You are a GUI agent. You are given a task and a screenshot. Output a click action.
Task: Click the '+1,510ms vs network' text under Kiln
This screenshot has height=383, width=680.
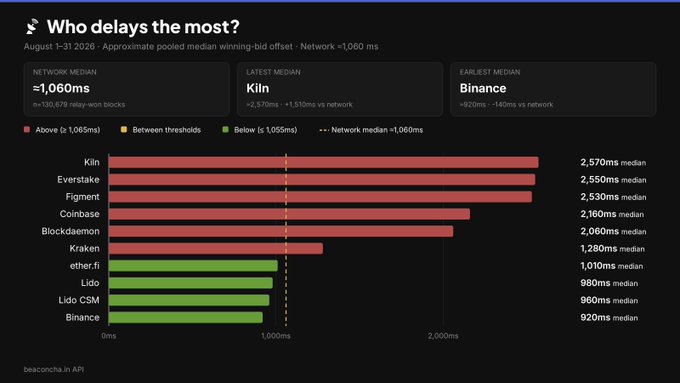pos(318,105)
